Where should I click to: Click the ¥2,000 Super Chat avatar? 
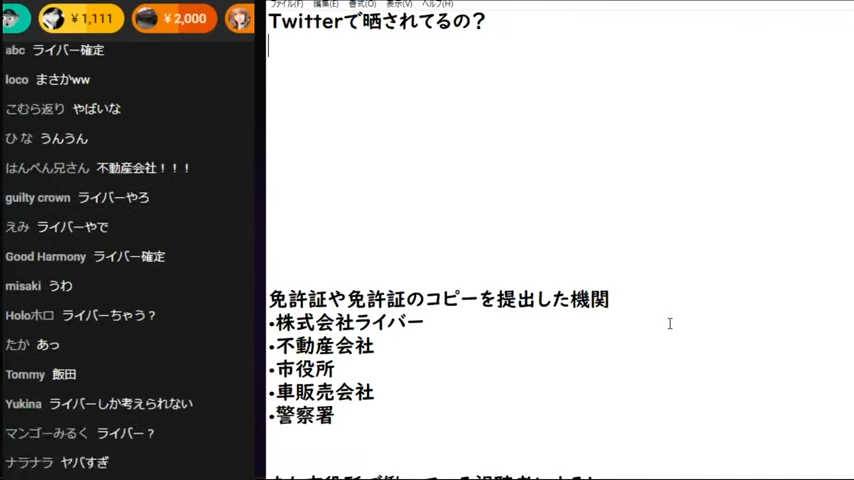tap(147, 18)
